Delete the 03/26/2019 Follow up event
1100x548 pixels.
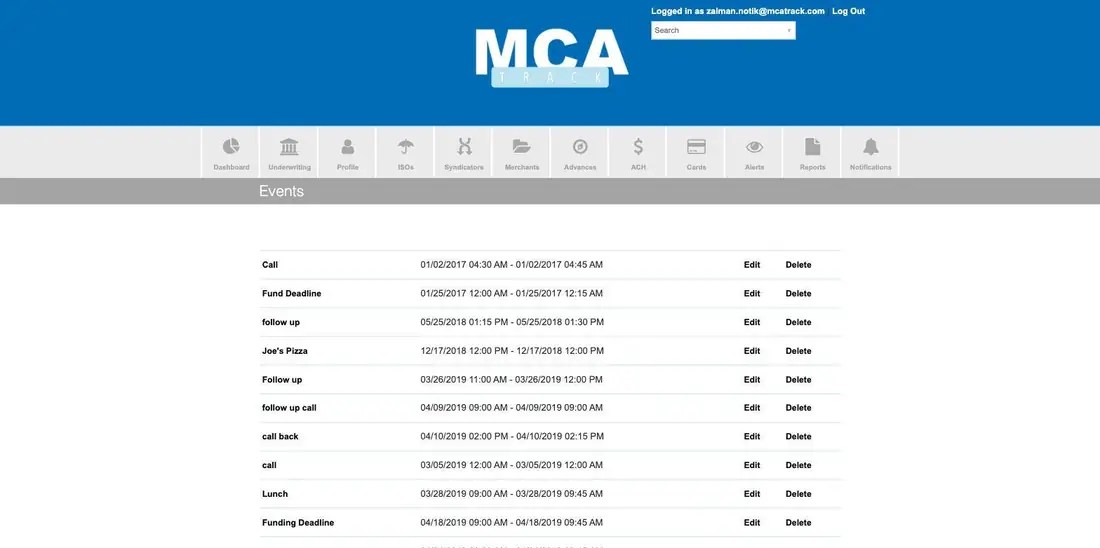[x=798, y=380]
